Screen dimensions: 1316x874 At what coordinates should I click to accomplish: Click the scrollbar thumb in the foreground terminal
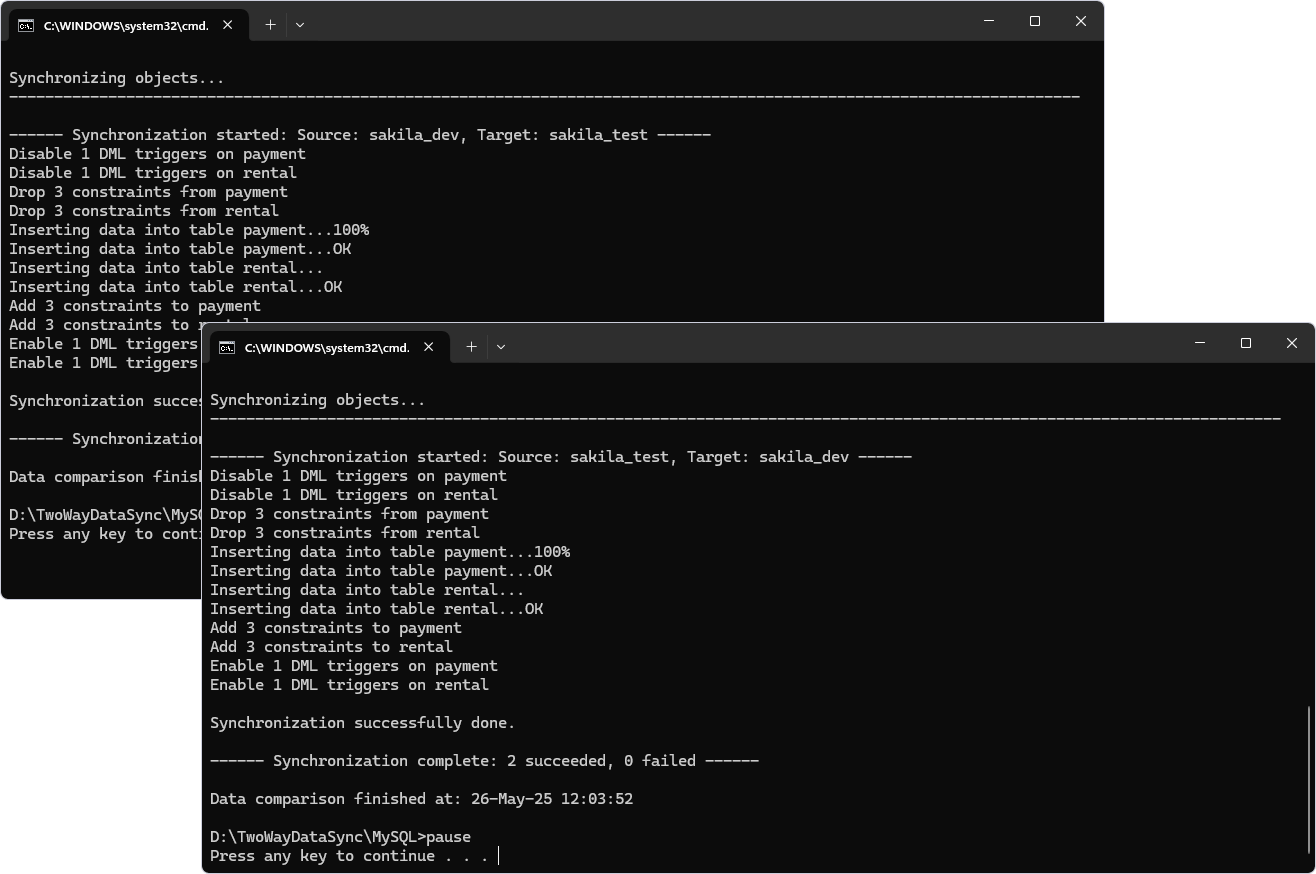(1309, 780)
